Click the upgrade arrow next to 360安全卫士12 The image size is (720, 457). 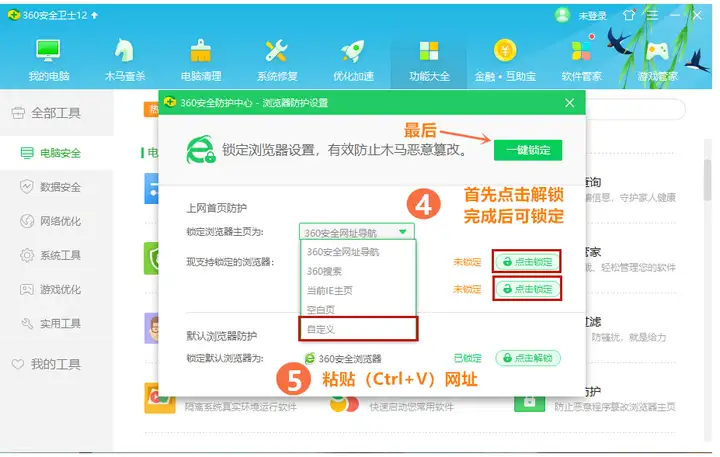click(x=95, y=15)
